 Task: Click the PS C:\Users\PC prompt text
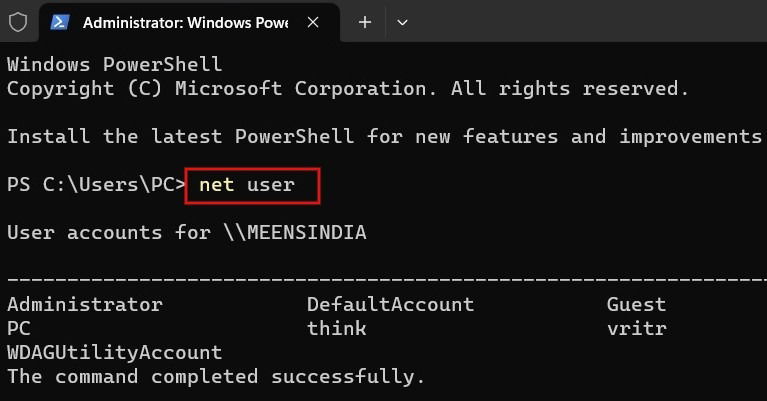point(96,185)
